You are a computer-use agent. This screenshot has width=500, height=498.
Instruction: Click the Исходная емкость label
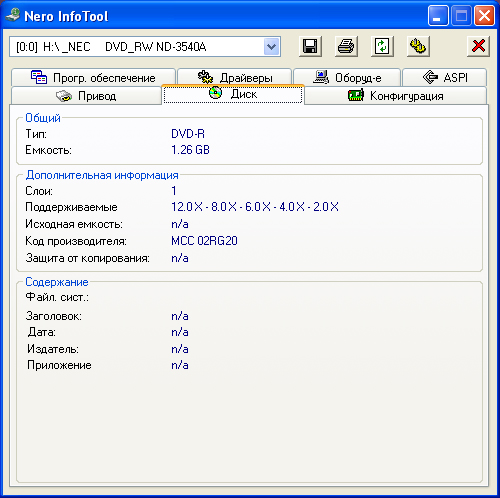[x=74, y=224]
